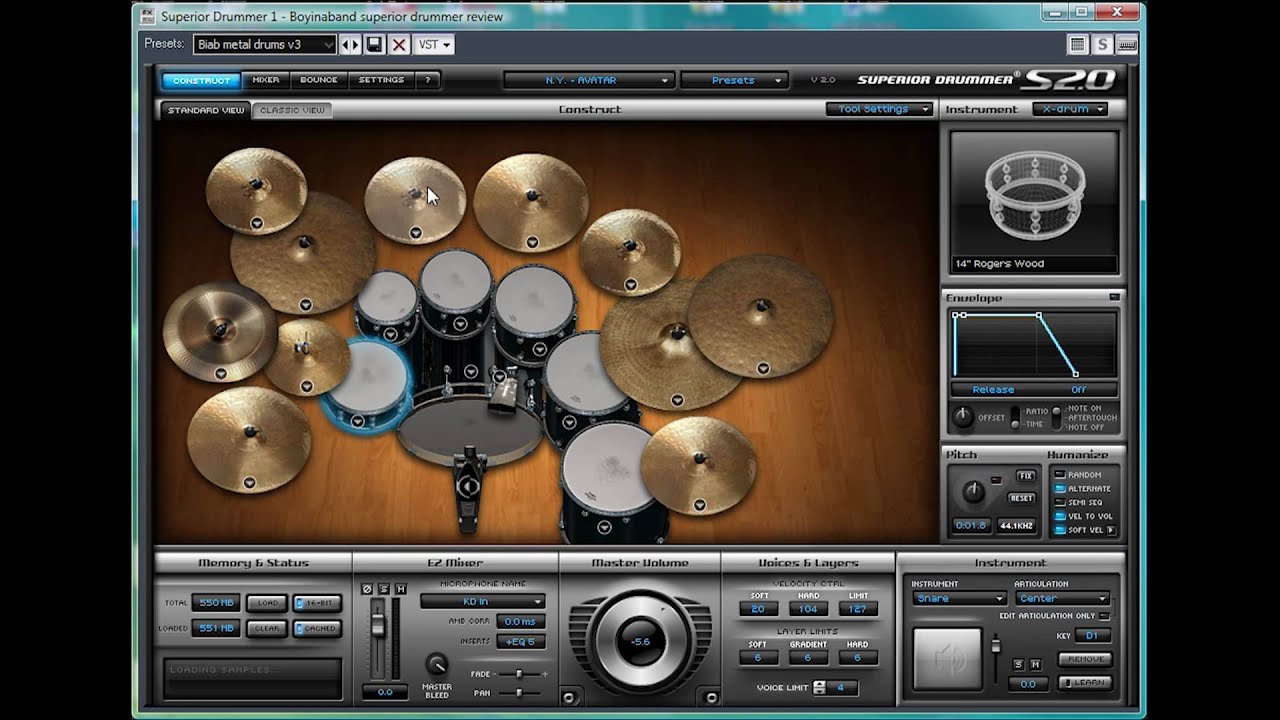The height and width of the screenshot is (720, 1280).
Task: Enable the RANDOM humanize option
Action: coord(1060,475)
